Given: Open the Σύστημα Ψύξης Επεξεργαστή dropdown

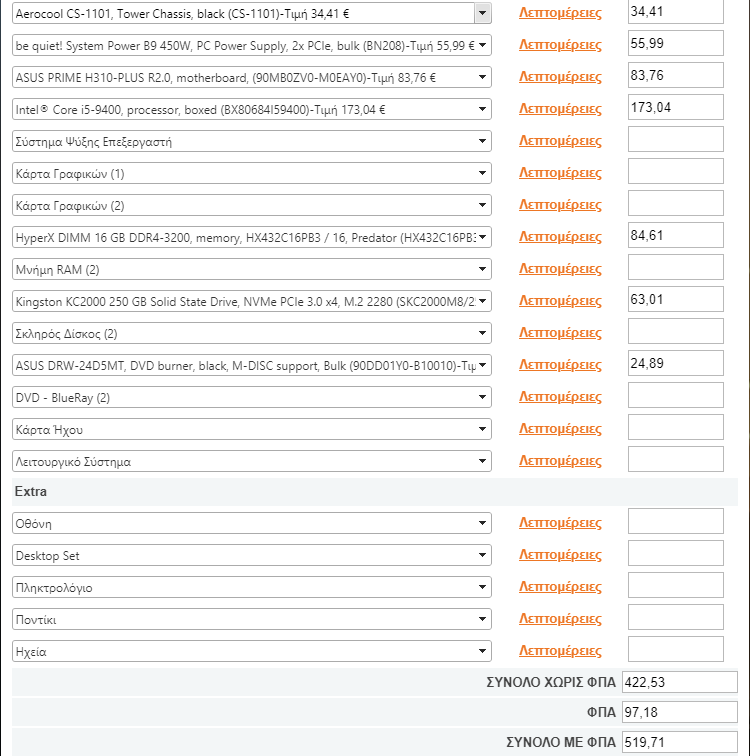Looking at the screenshot, I should point(252,141).
